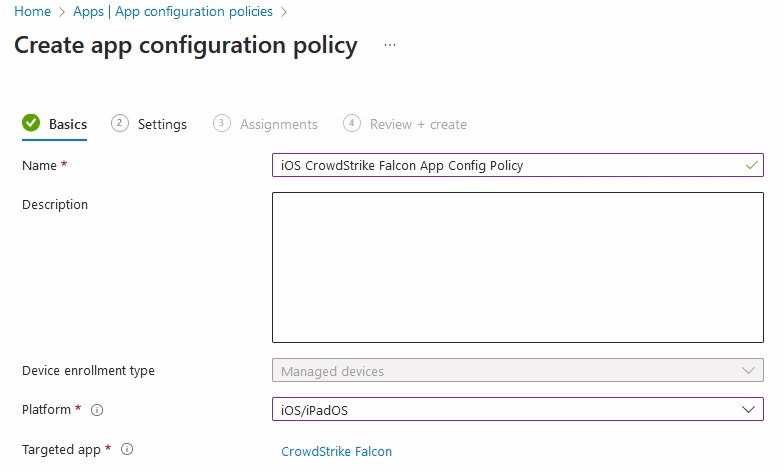Open the ellipsis more options menu
This screenshot has height=472, width=784.
tap(390, 46)
